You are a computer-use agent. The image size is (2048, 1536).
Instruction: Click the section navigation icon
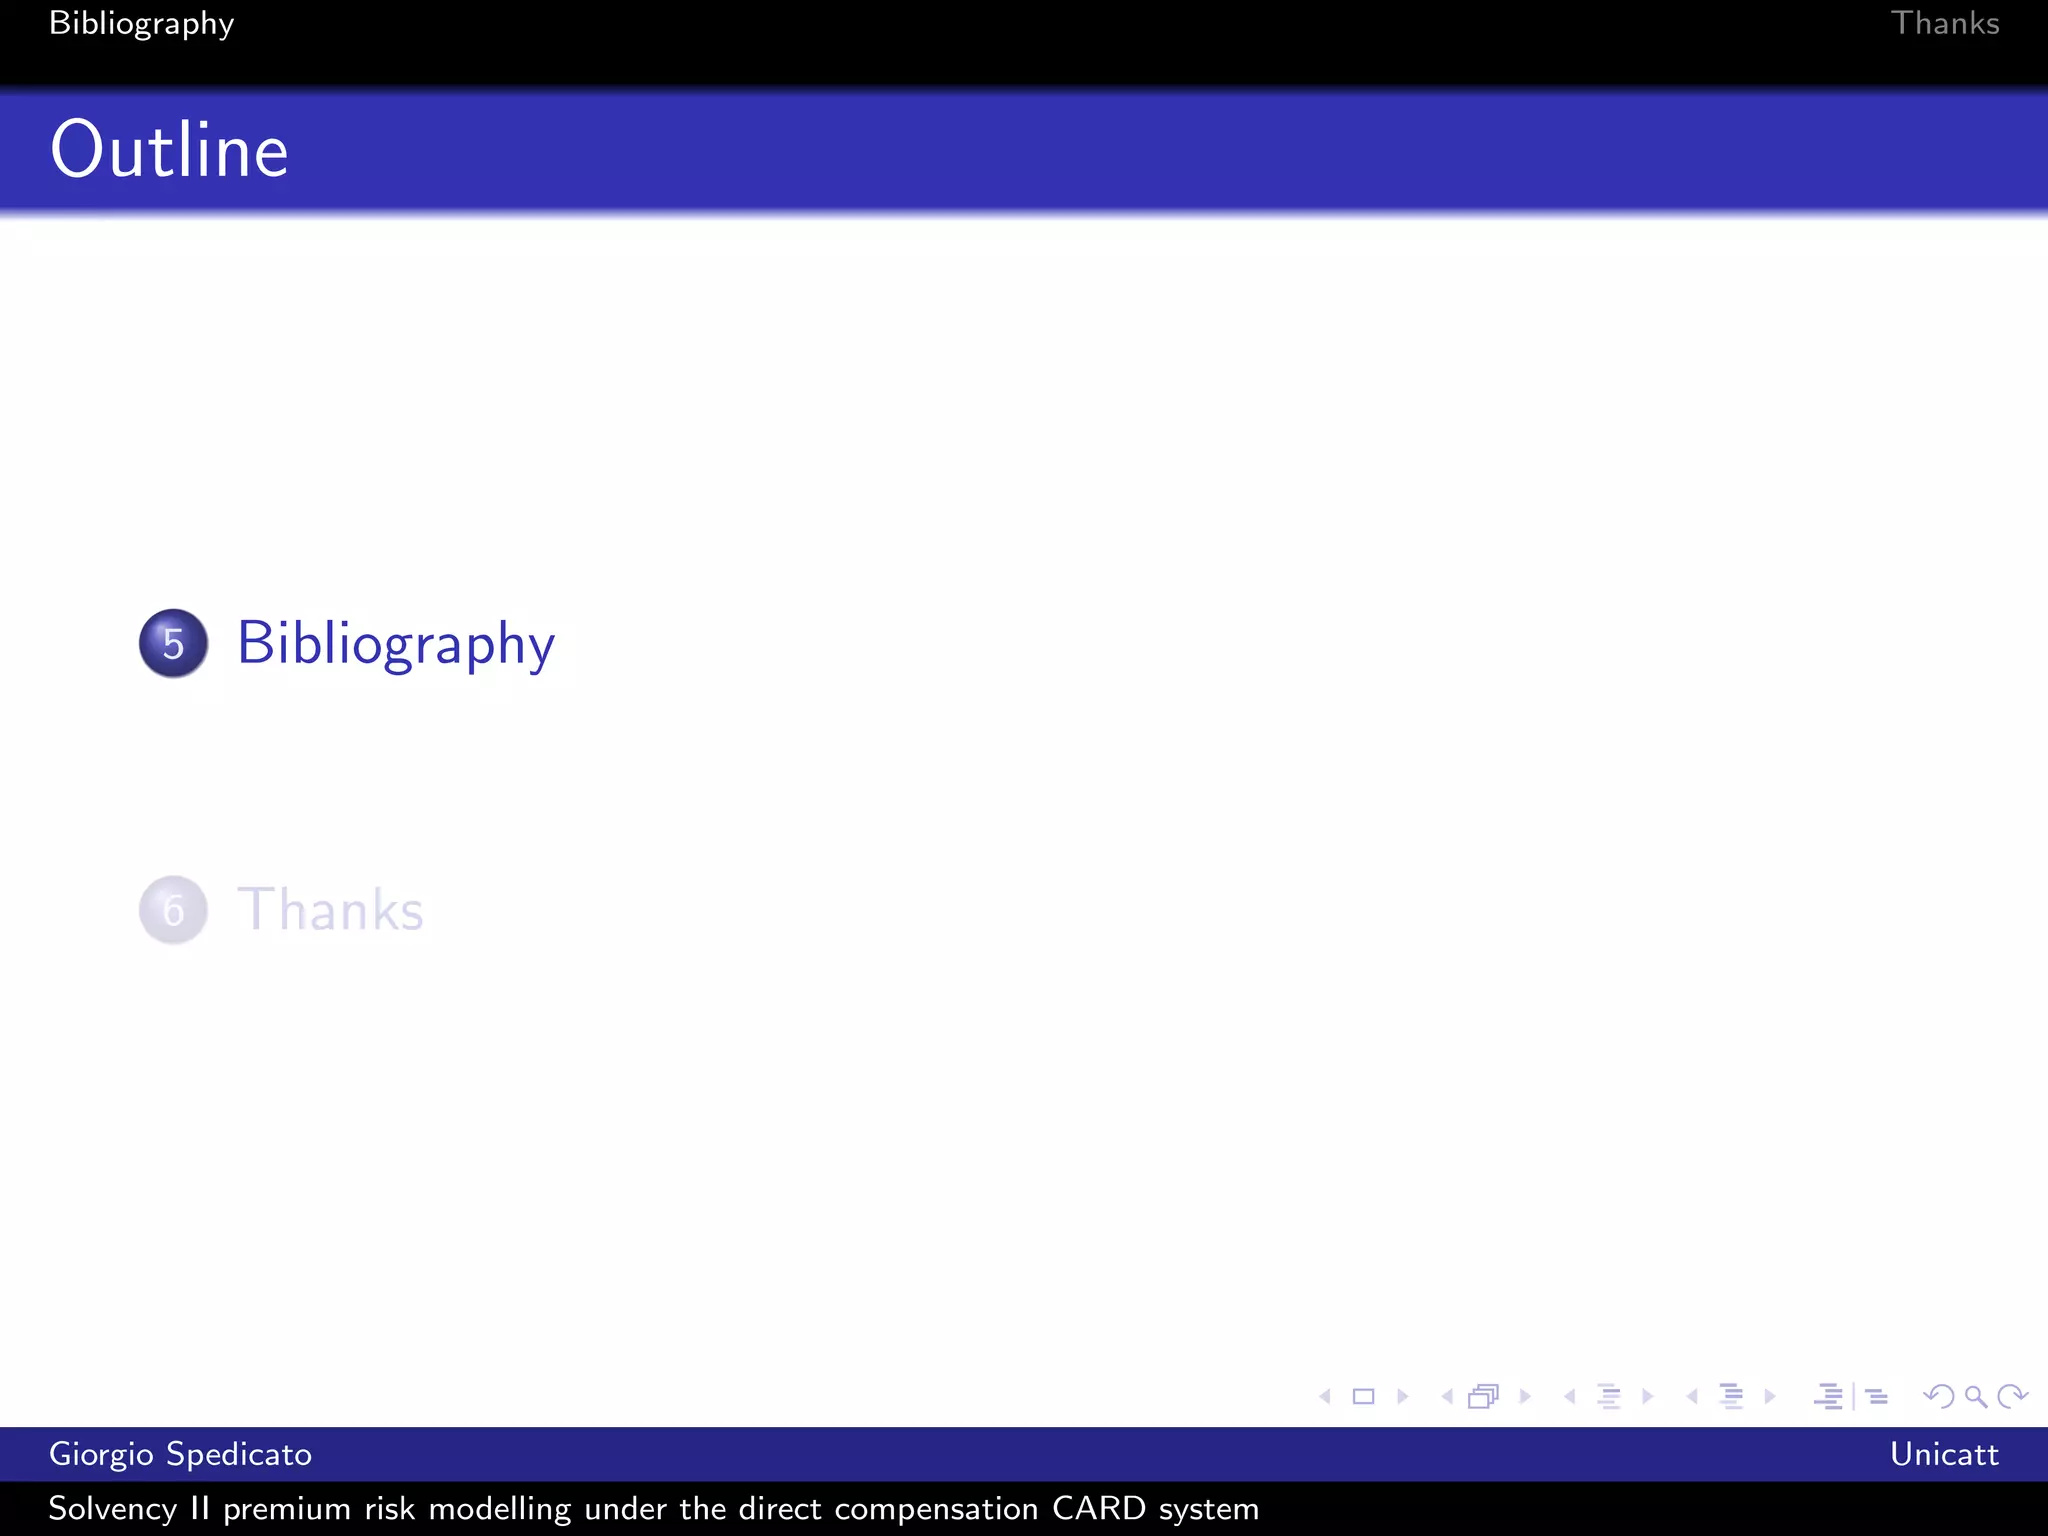tap(1731, 1396)
